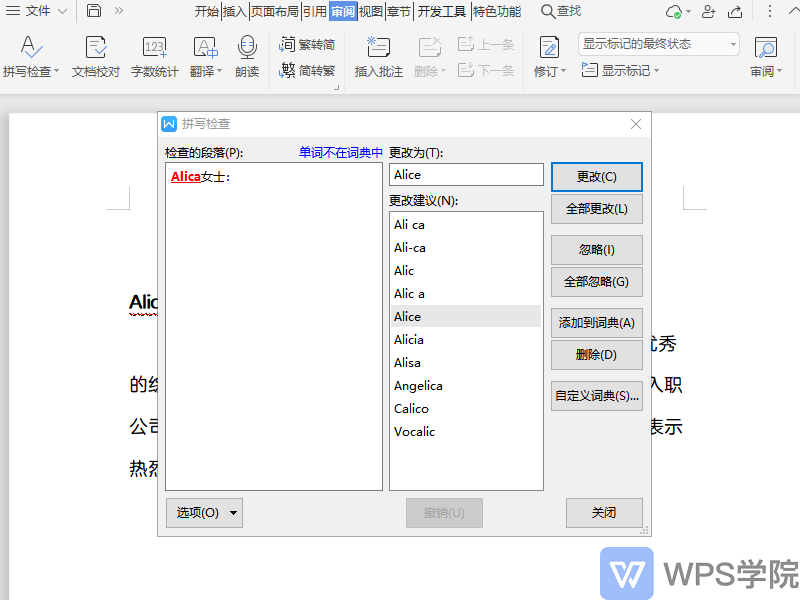
Task: Convert traditional to simplified (繁转简)
Action: click(308, 45)
